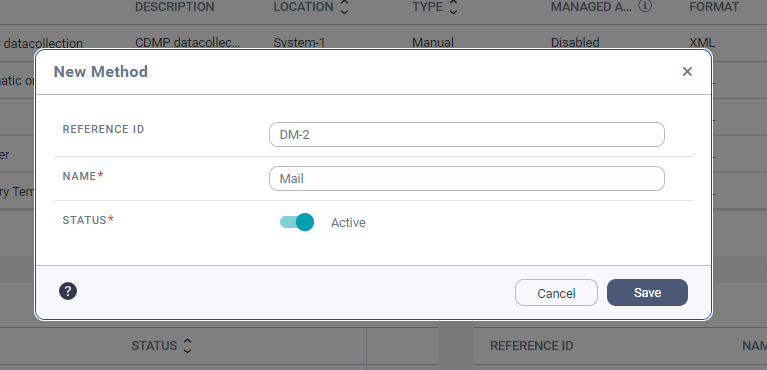Open the help question mark icon

(68, 291)
